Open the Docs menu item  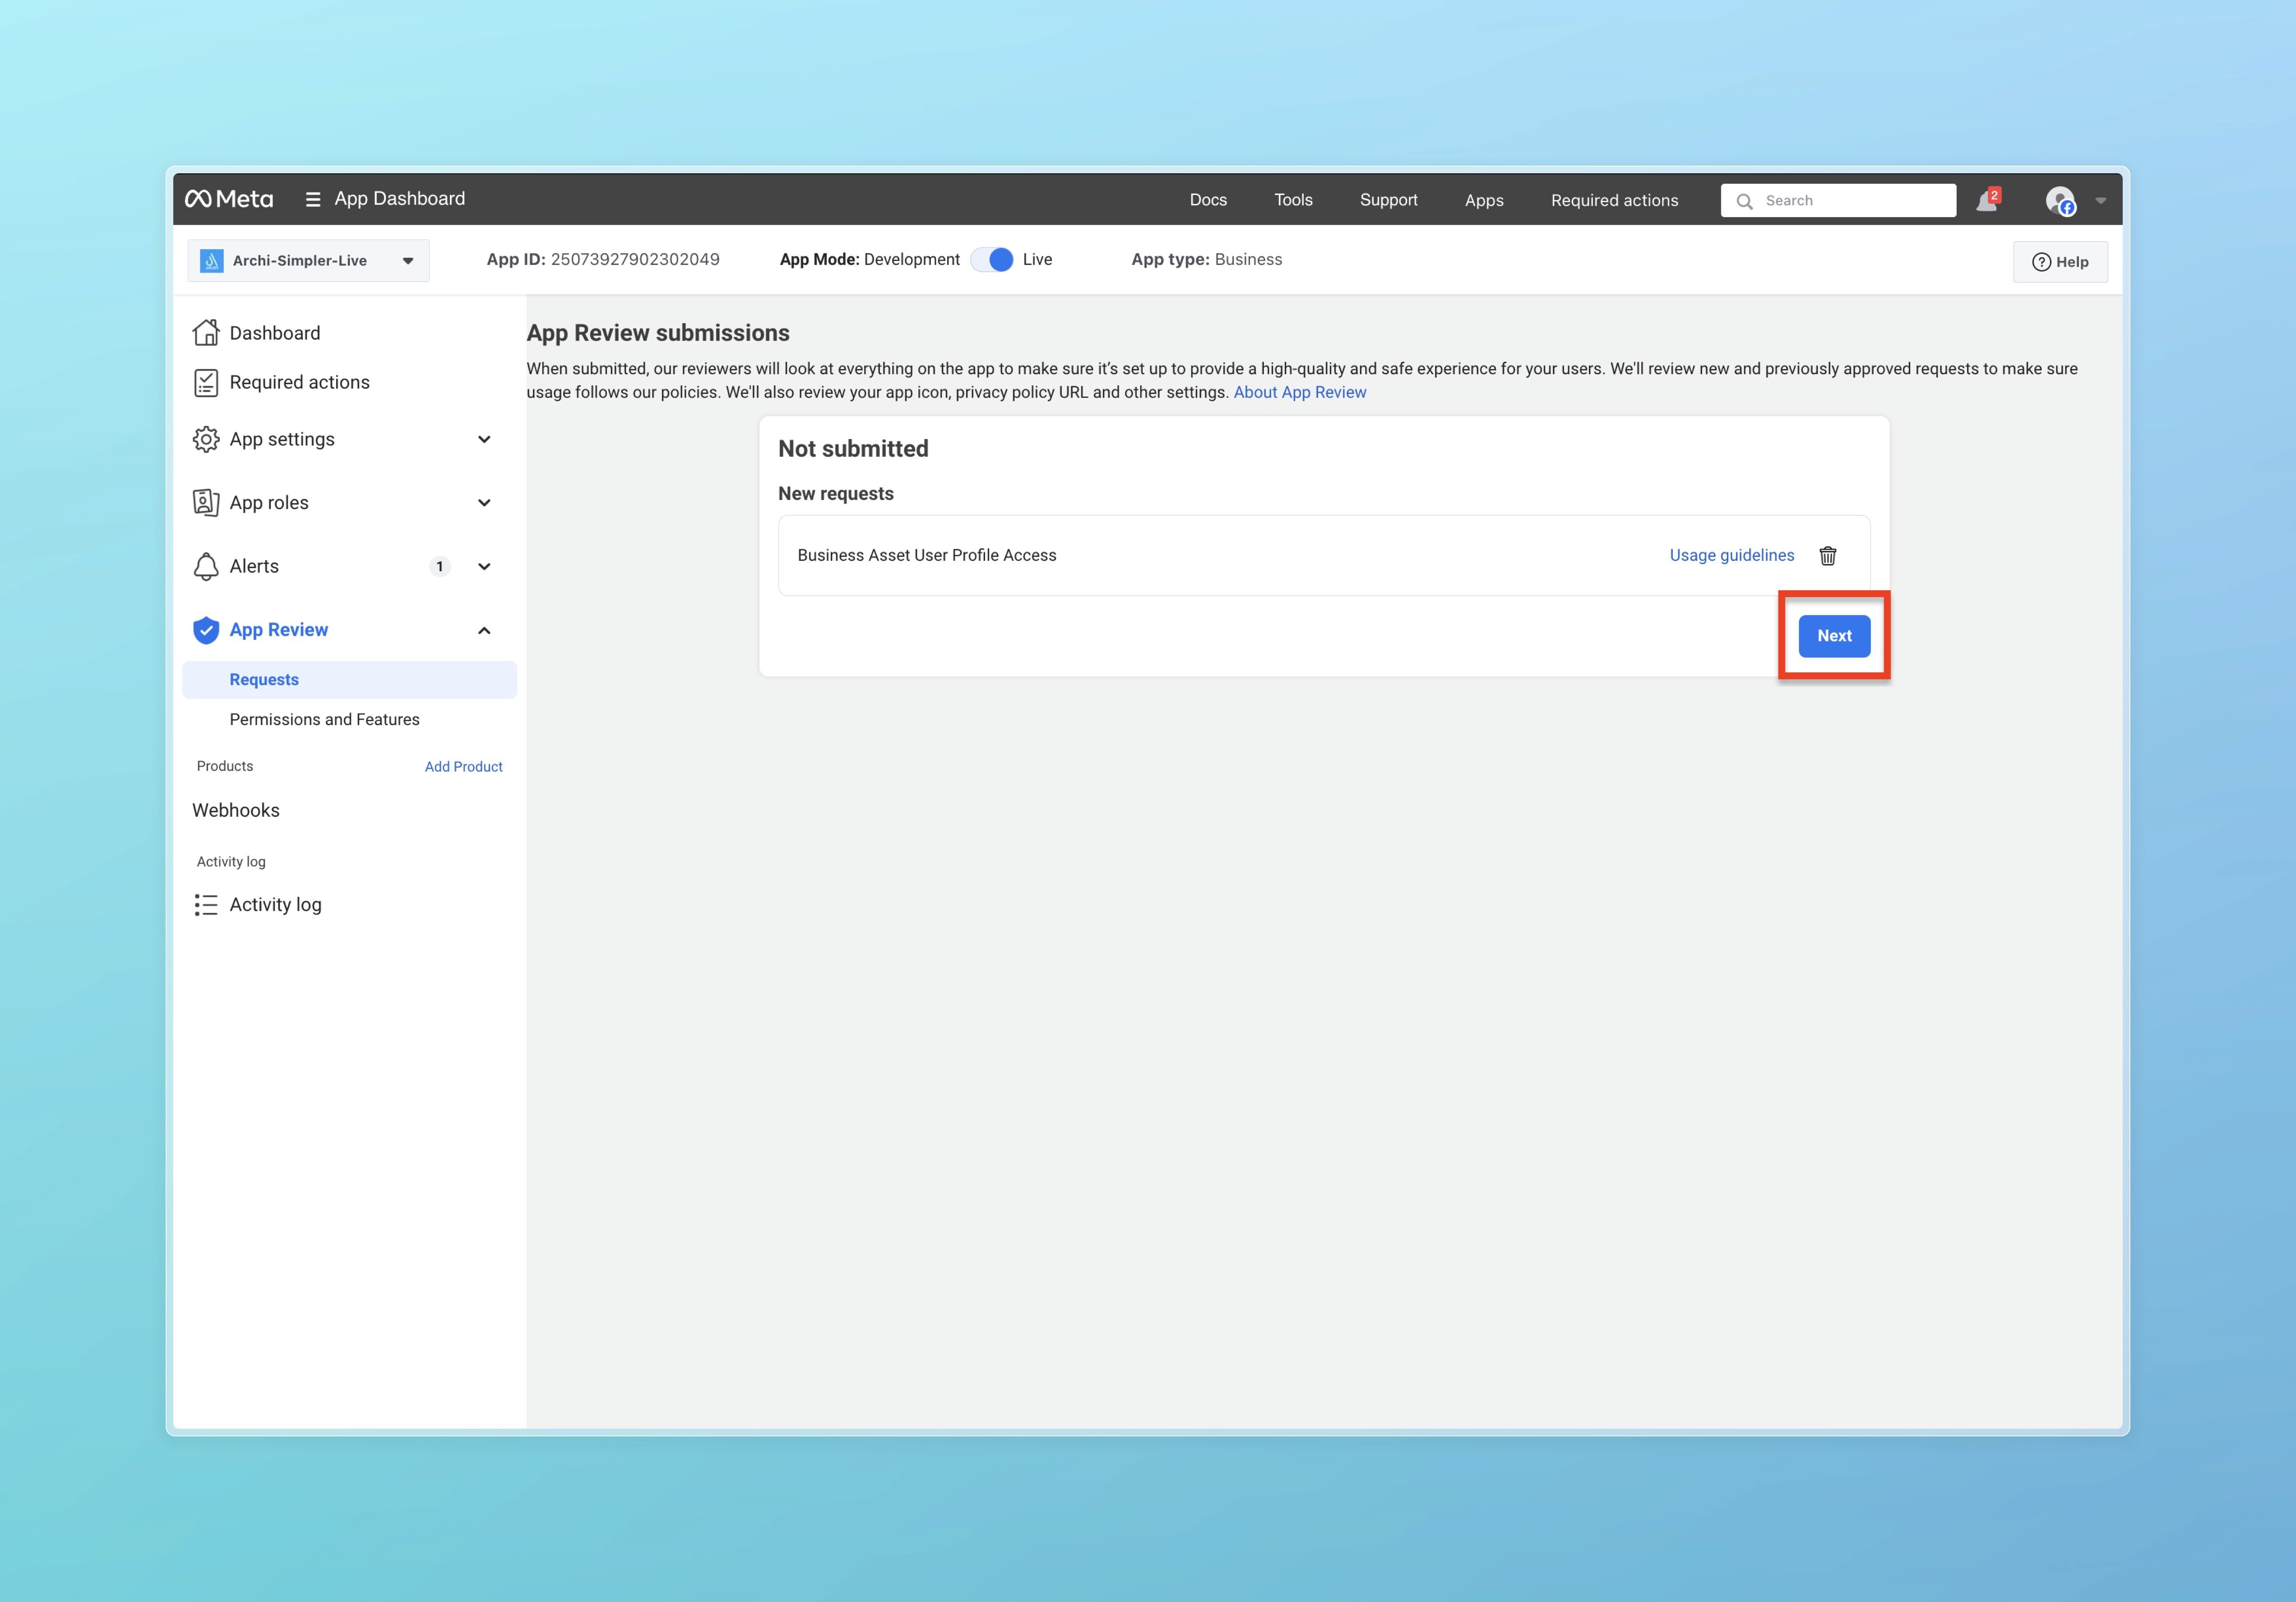pos(1207,200)
